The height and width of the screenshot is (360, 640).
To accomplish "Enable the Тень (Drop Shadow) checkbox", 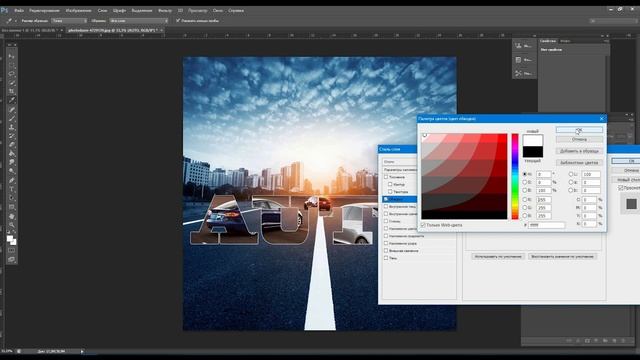I will [x=386, y=258].
